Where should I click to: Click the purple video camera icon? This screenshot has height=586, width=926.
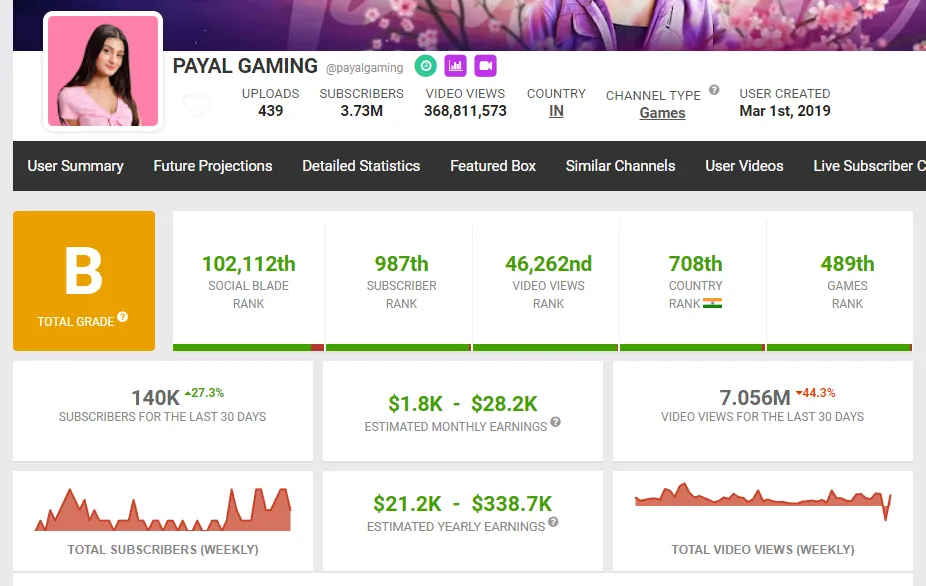485,65
